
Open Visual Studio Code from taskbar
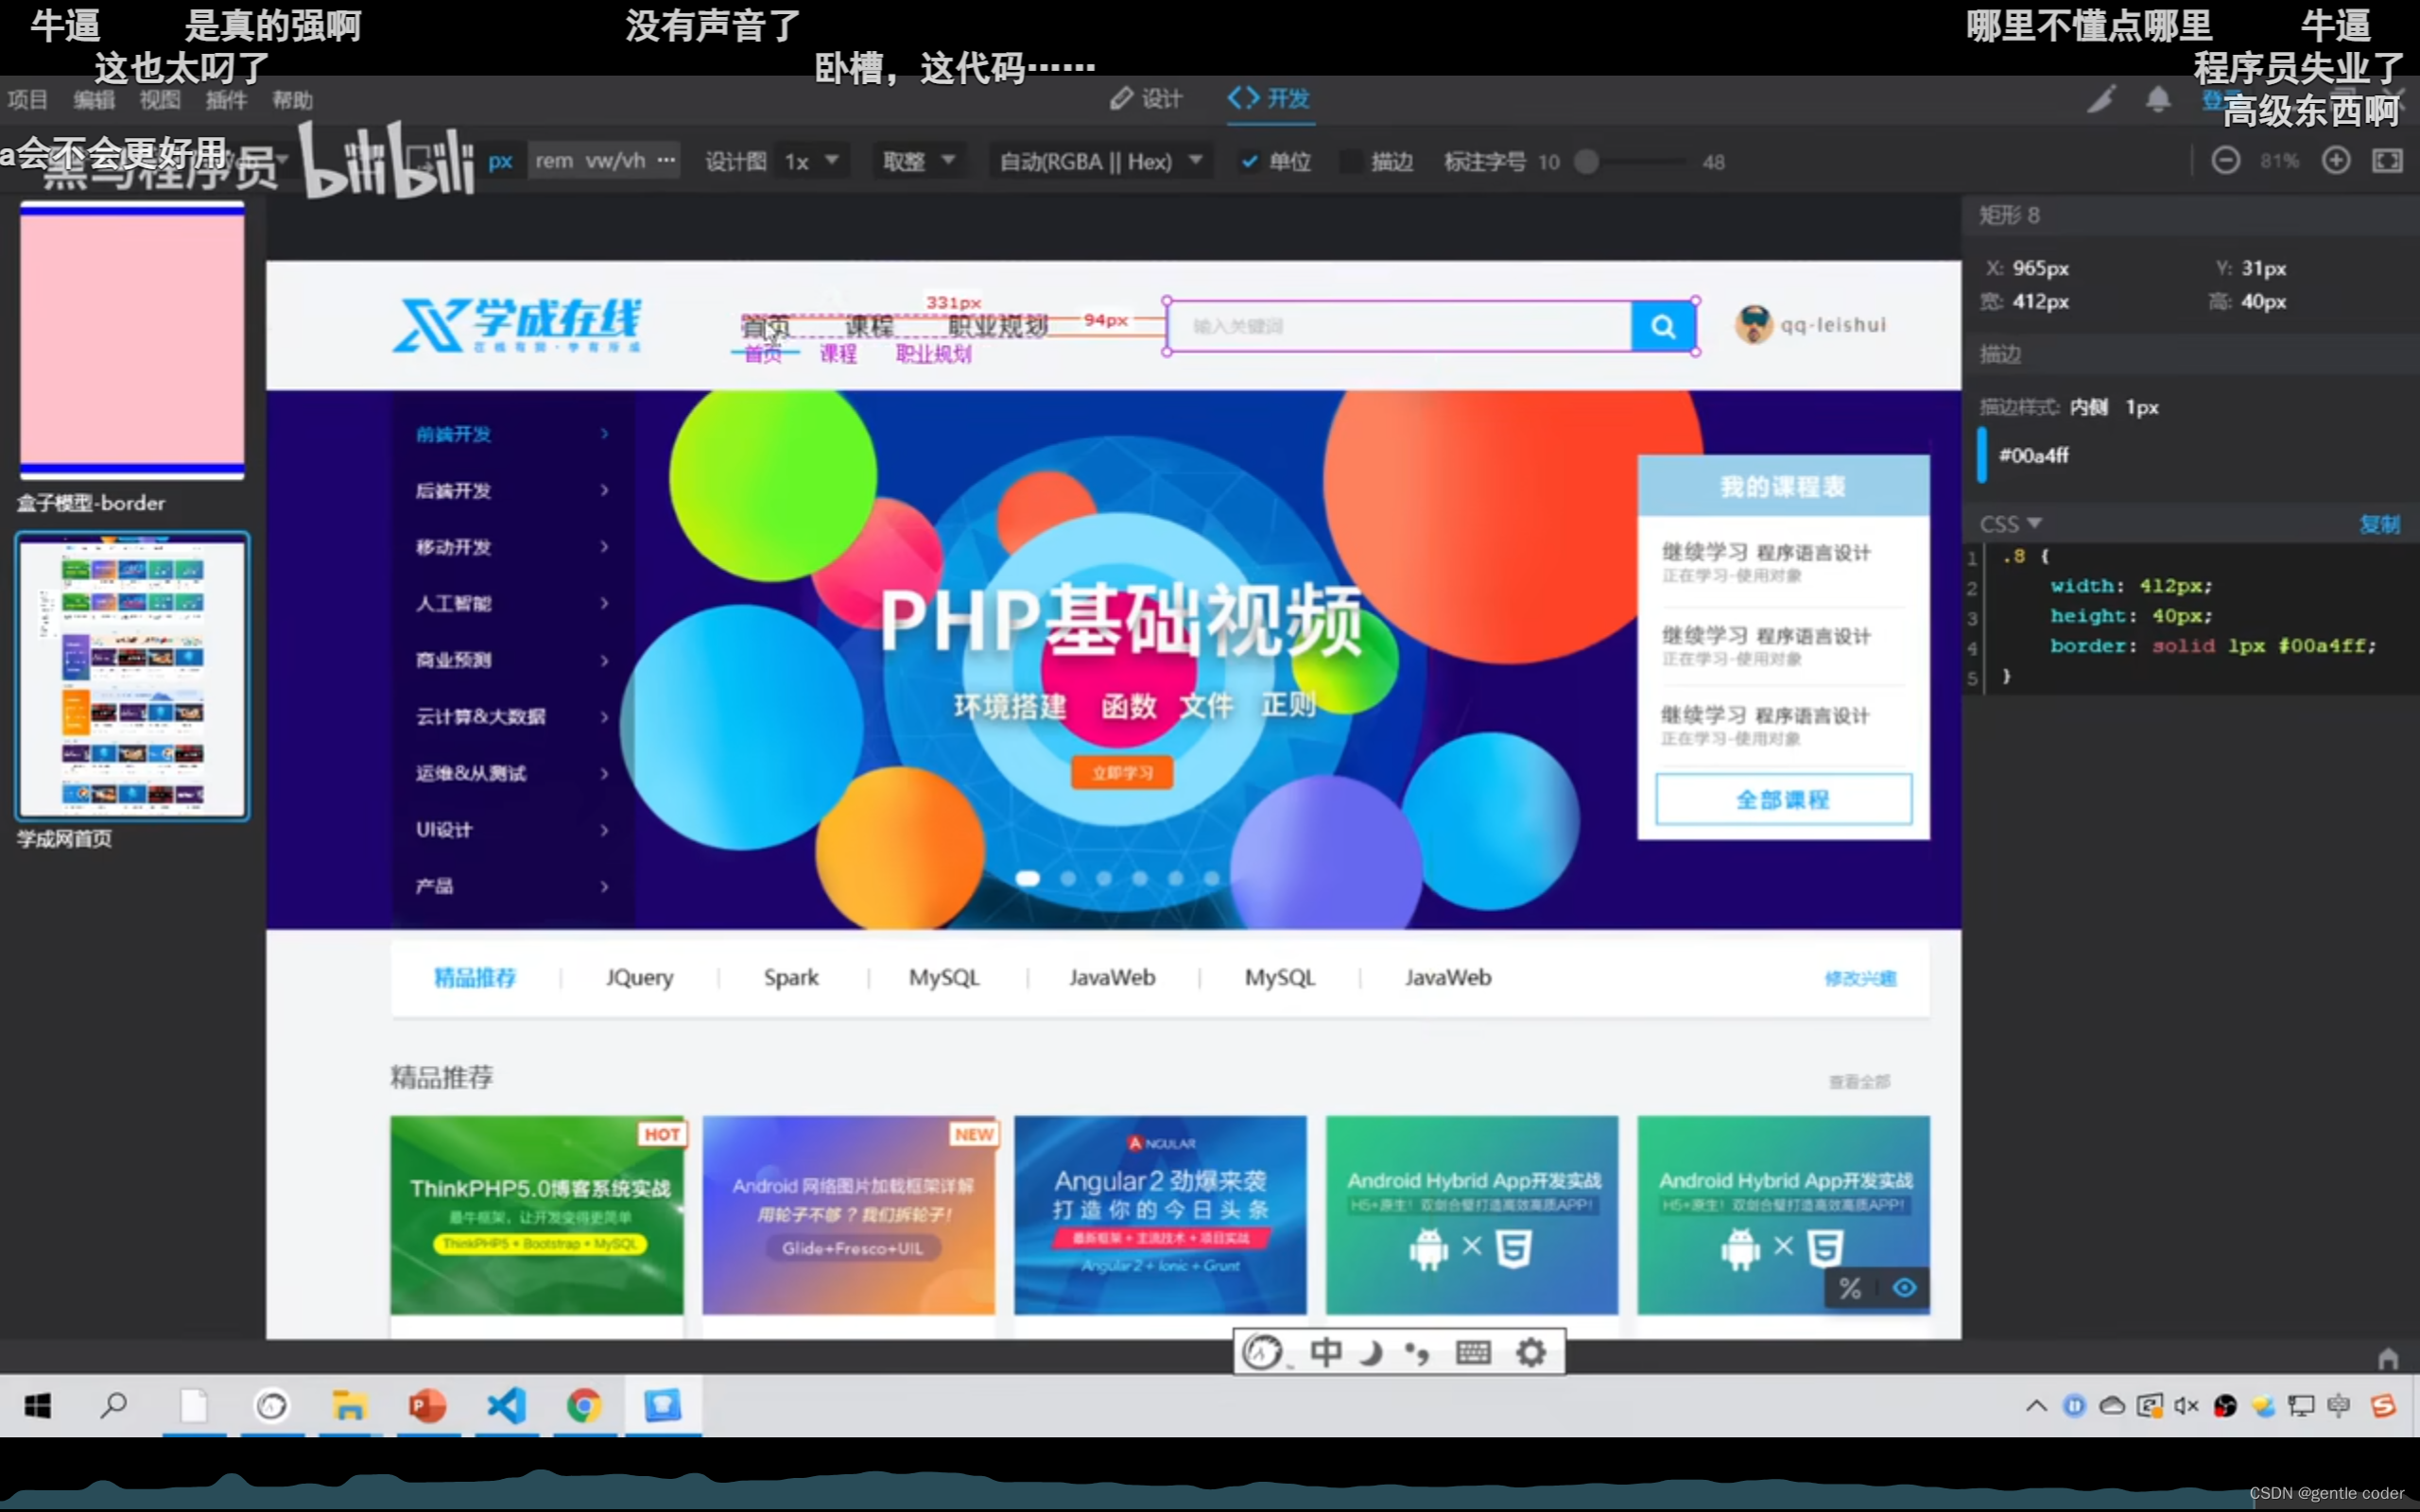pos(506,1406)
